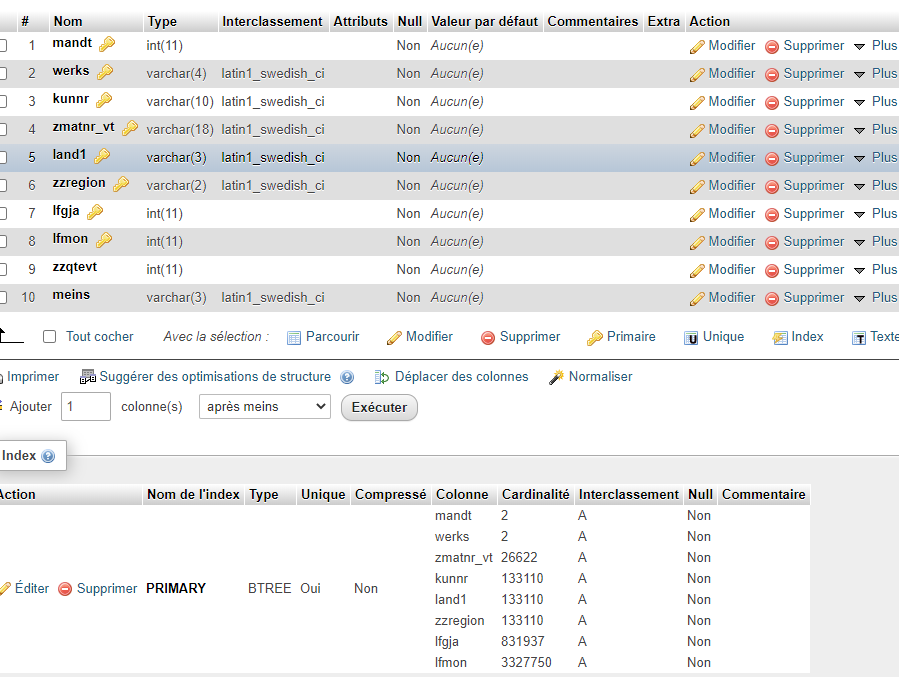Check the Tout cocher checkbox
899x677 pixels.
click(x=50, y=337)
